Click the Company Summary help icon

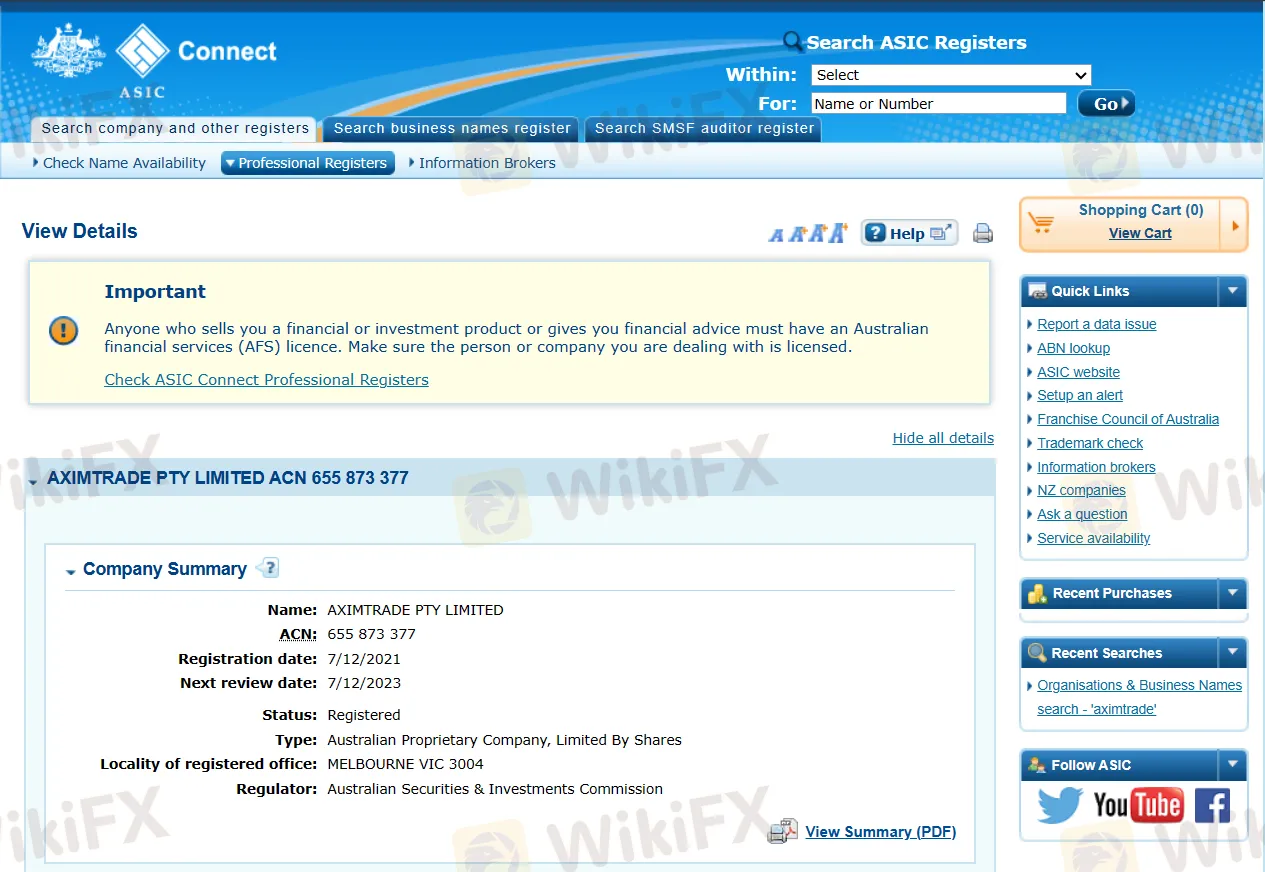(x=267, y=568)
